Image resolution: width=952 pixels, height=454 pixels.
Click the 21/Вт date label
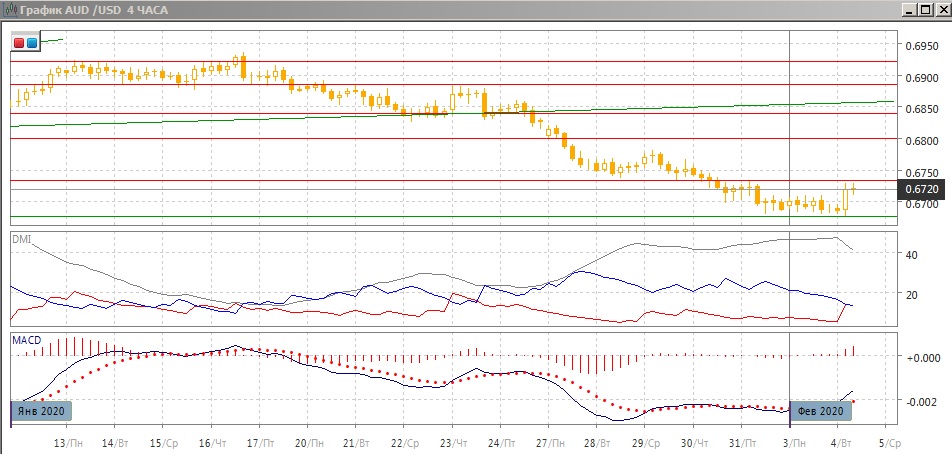click(356, 441)
